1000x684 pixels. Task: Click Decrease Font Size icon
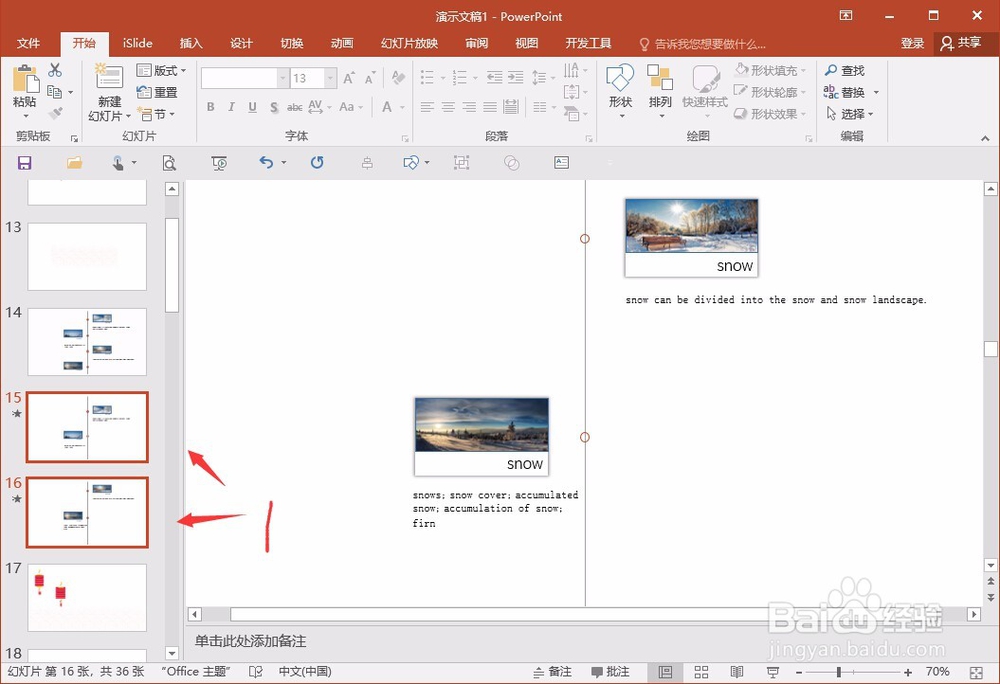point(370,78)
